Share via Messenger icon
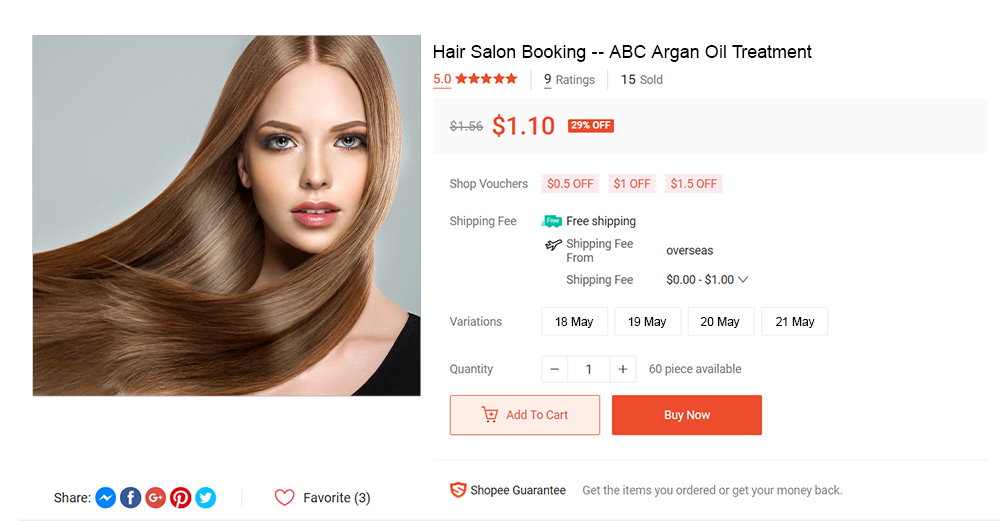Image resolution: width=1000 pixels, height=521 pixels. (106, 497)
